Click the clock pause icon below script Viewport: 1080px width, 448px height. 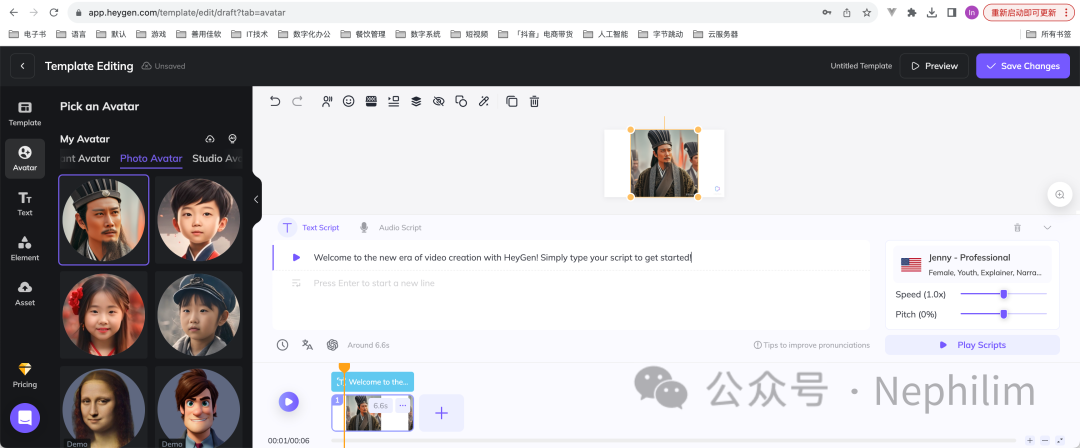tap(282, 345)
